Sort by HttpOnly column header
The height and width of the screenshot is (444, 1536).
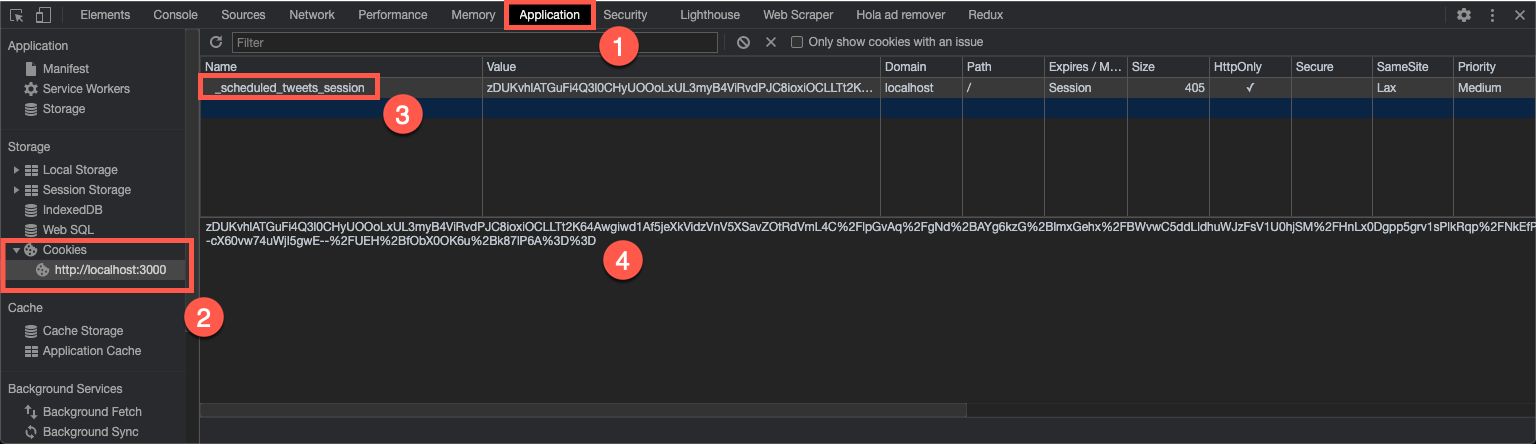pyautogui.click(x=1249, y=66)
